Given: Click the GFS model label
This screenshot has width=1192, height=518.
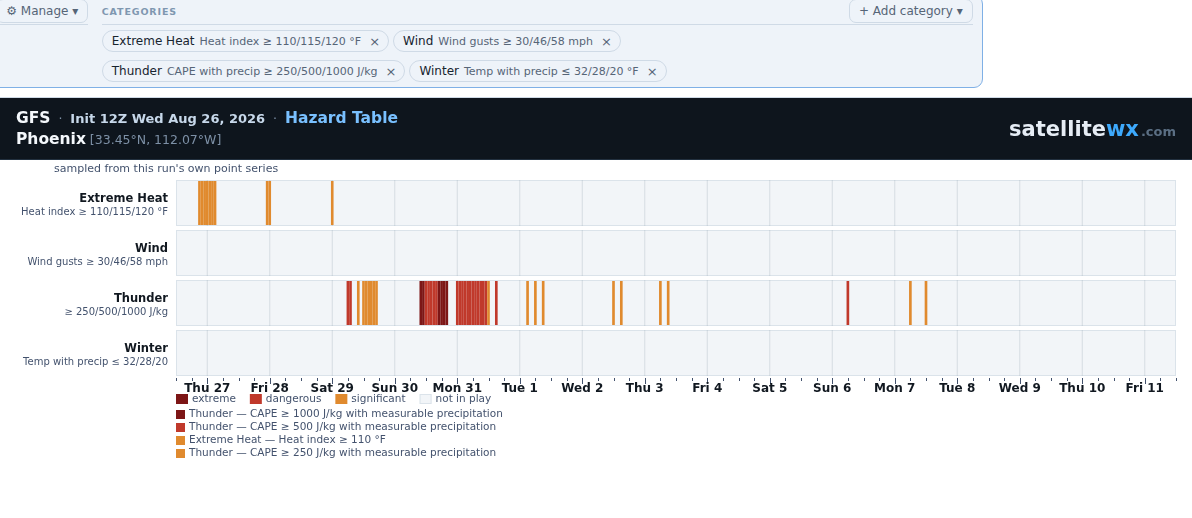Looking at the screenshot, I should point(33,118).
